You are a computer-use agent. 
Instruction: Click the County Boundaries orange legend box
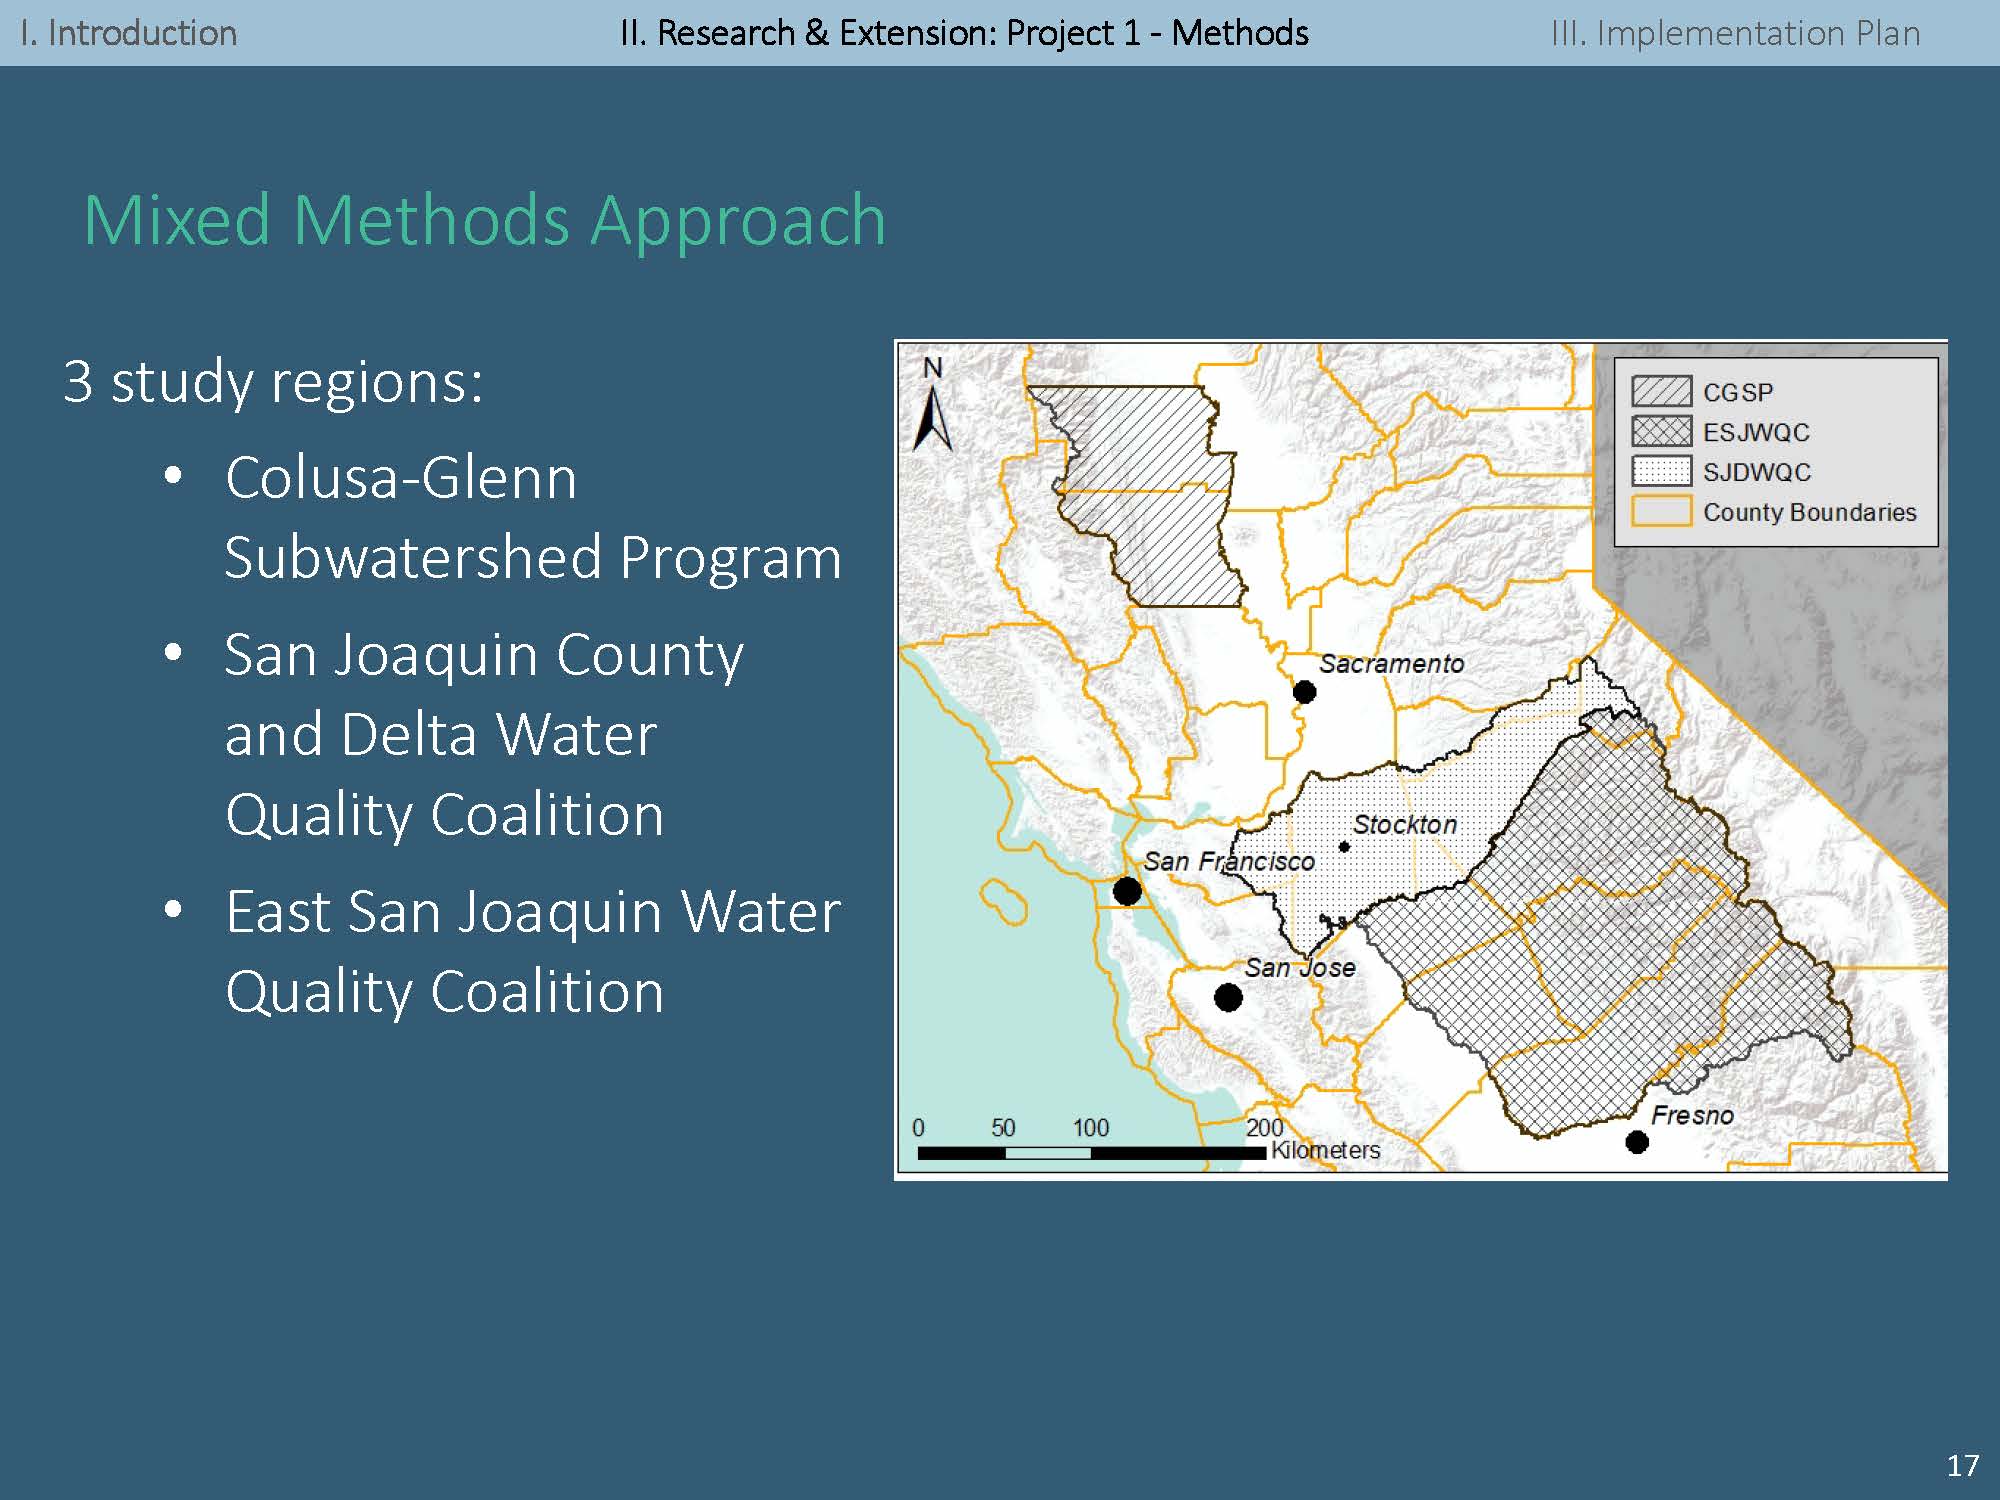[1661, 511]
